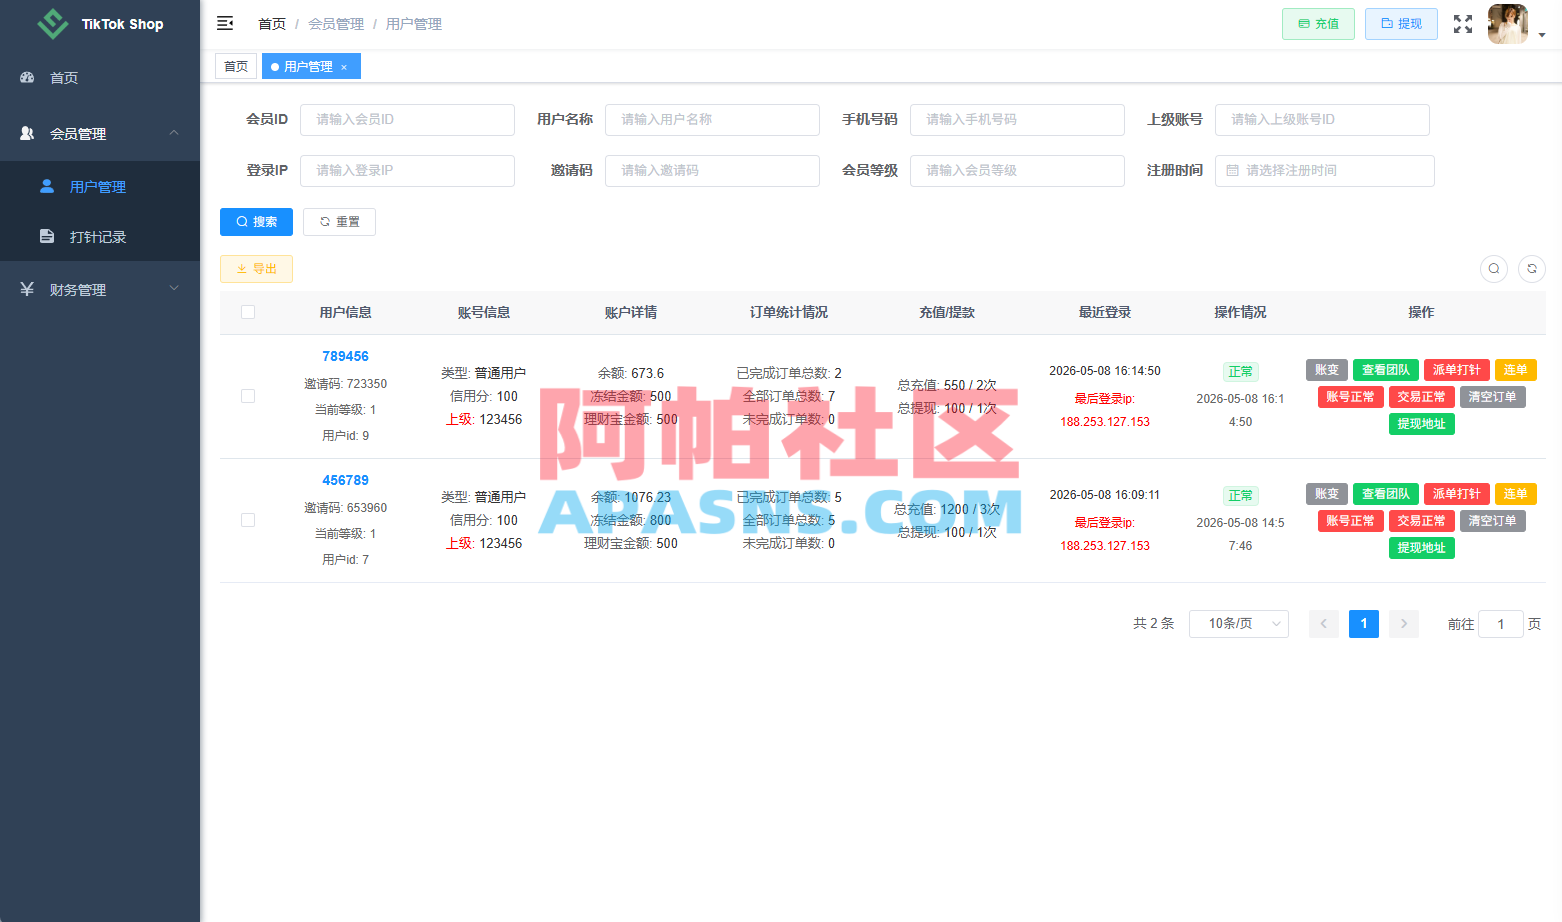
Task: Click 清空订单 for user 456789
Action: tap(1492, 521)
